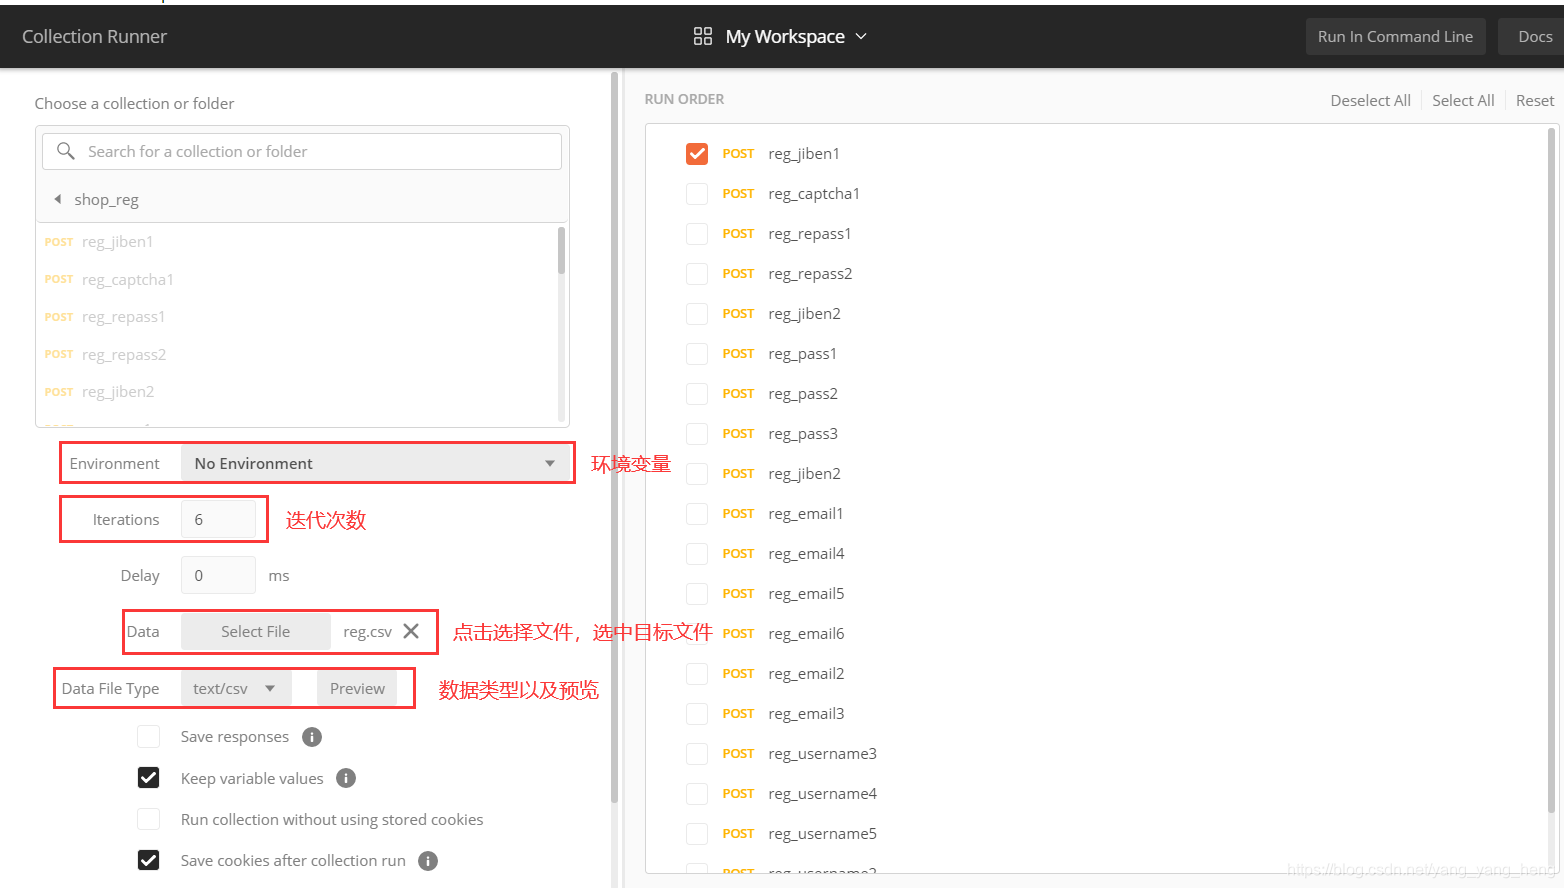This screenshot has width=1564, height=888.
Task: Open the Data File Type text/csv dropdown
Action: 235,688
